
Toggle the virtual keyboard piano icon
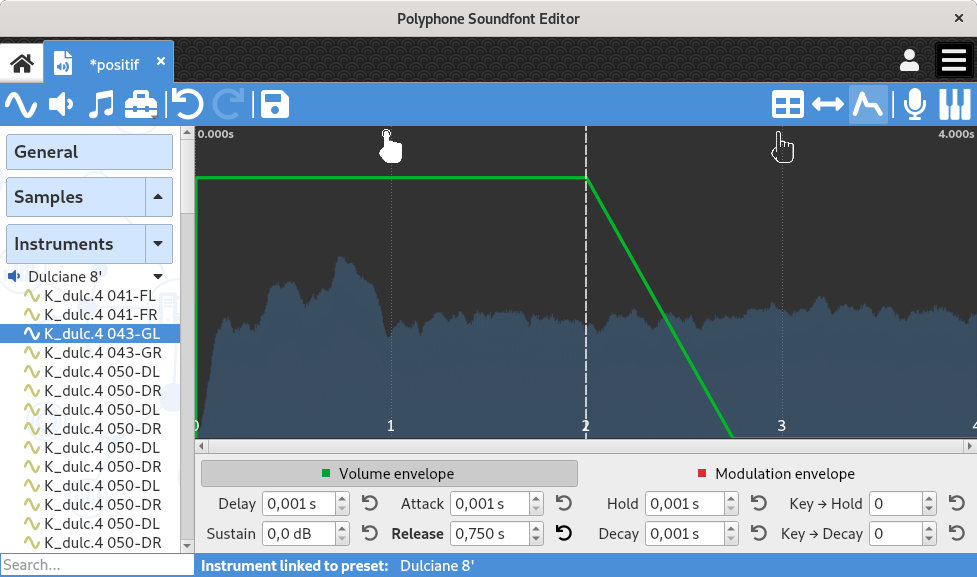click(x=955, y=104)
